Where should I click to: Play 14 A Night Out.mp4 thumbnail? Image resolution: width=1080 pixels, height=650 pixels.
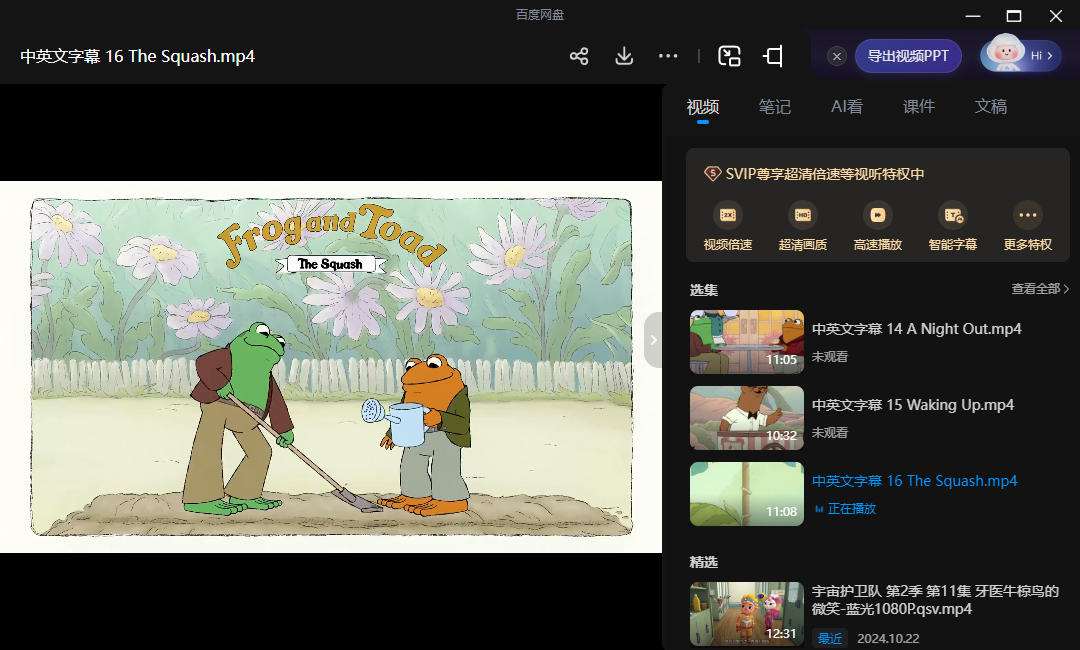[x=746, y=342]
